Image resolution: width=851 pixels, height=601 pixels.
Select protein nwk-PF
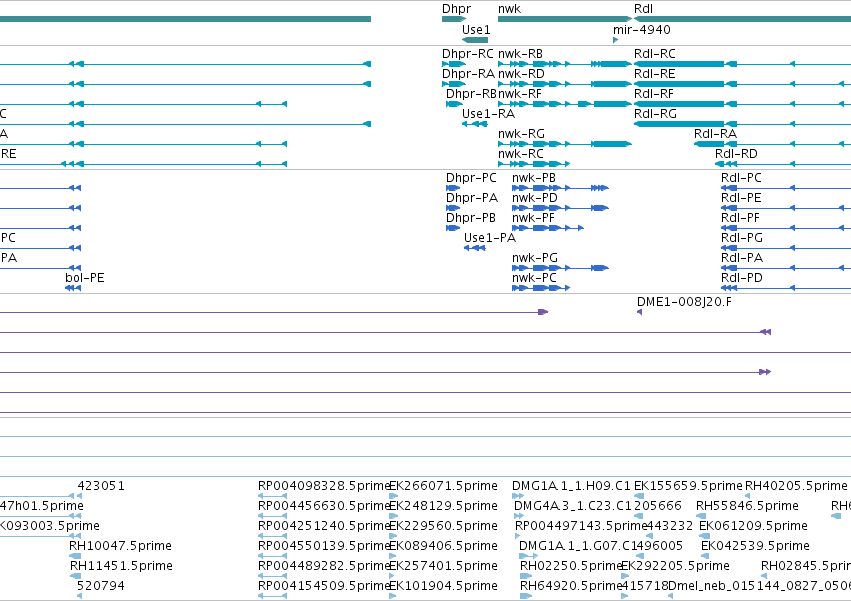548,228
